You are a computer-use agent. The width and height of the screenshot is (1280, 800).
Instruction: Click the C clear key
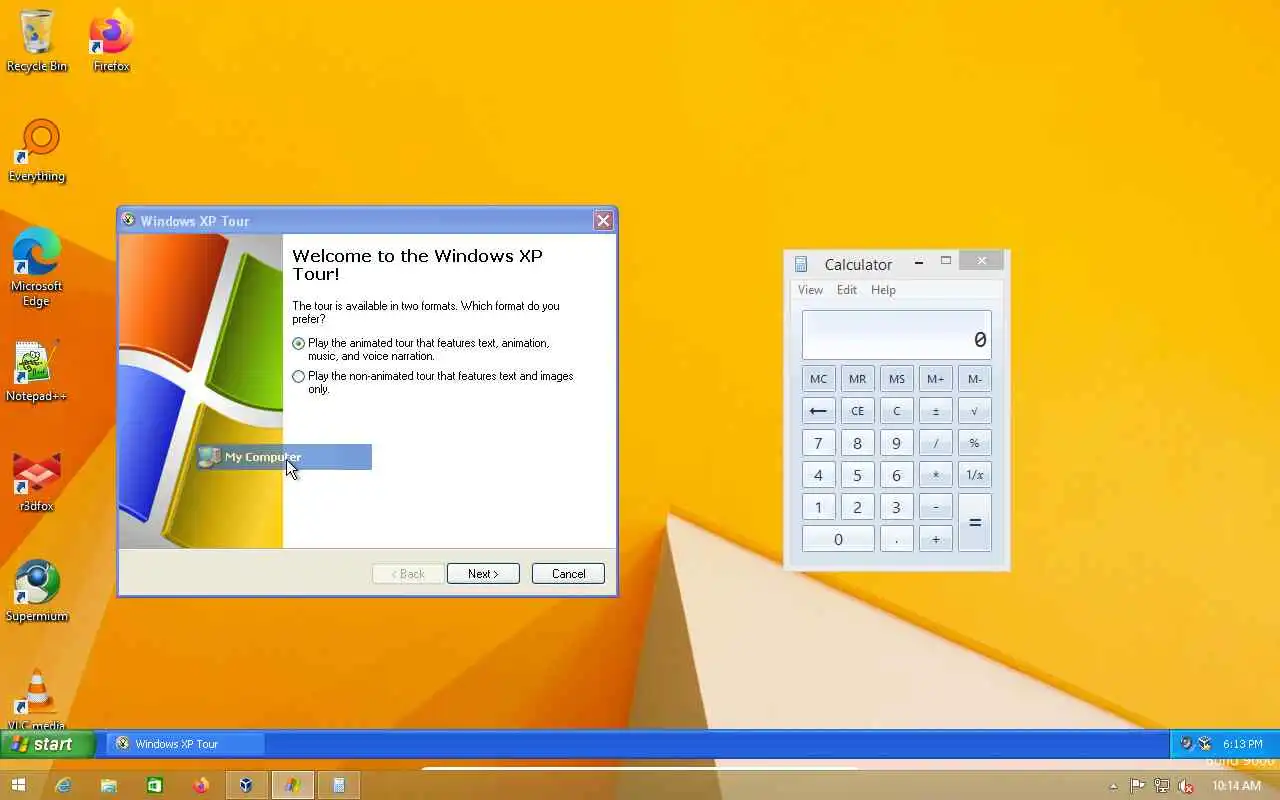coord(897,411)
